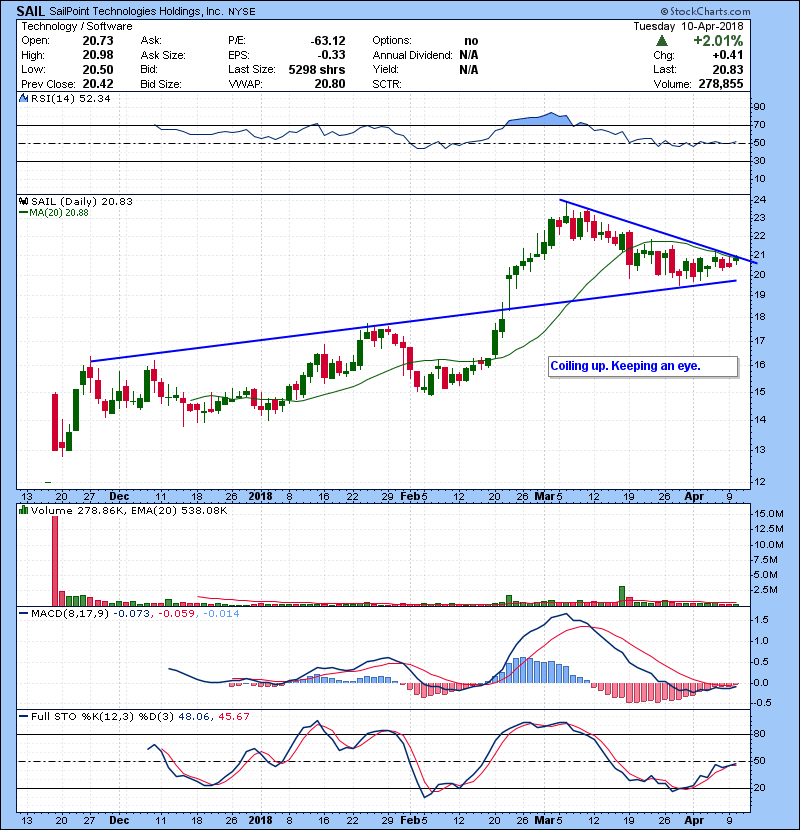Click the Dec label on the price chart axis
800x830 pixels.
tap(119, 497)
